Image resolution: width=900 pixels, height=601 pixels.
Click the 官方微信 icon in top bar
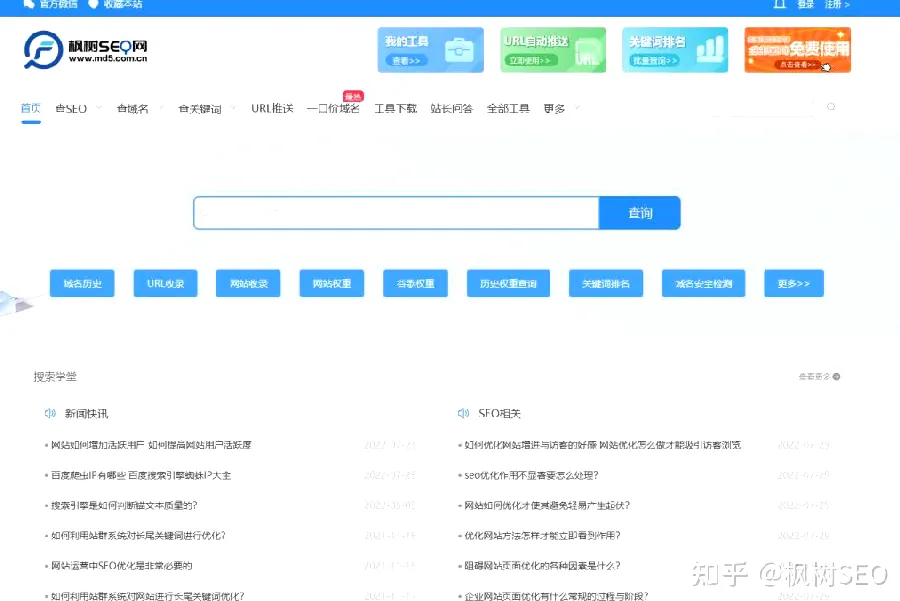[x=28, y=3]
